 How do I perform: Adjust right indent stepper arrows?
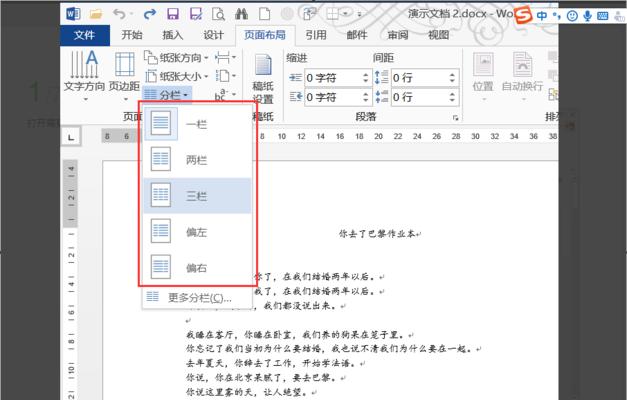click(365, 97)
